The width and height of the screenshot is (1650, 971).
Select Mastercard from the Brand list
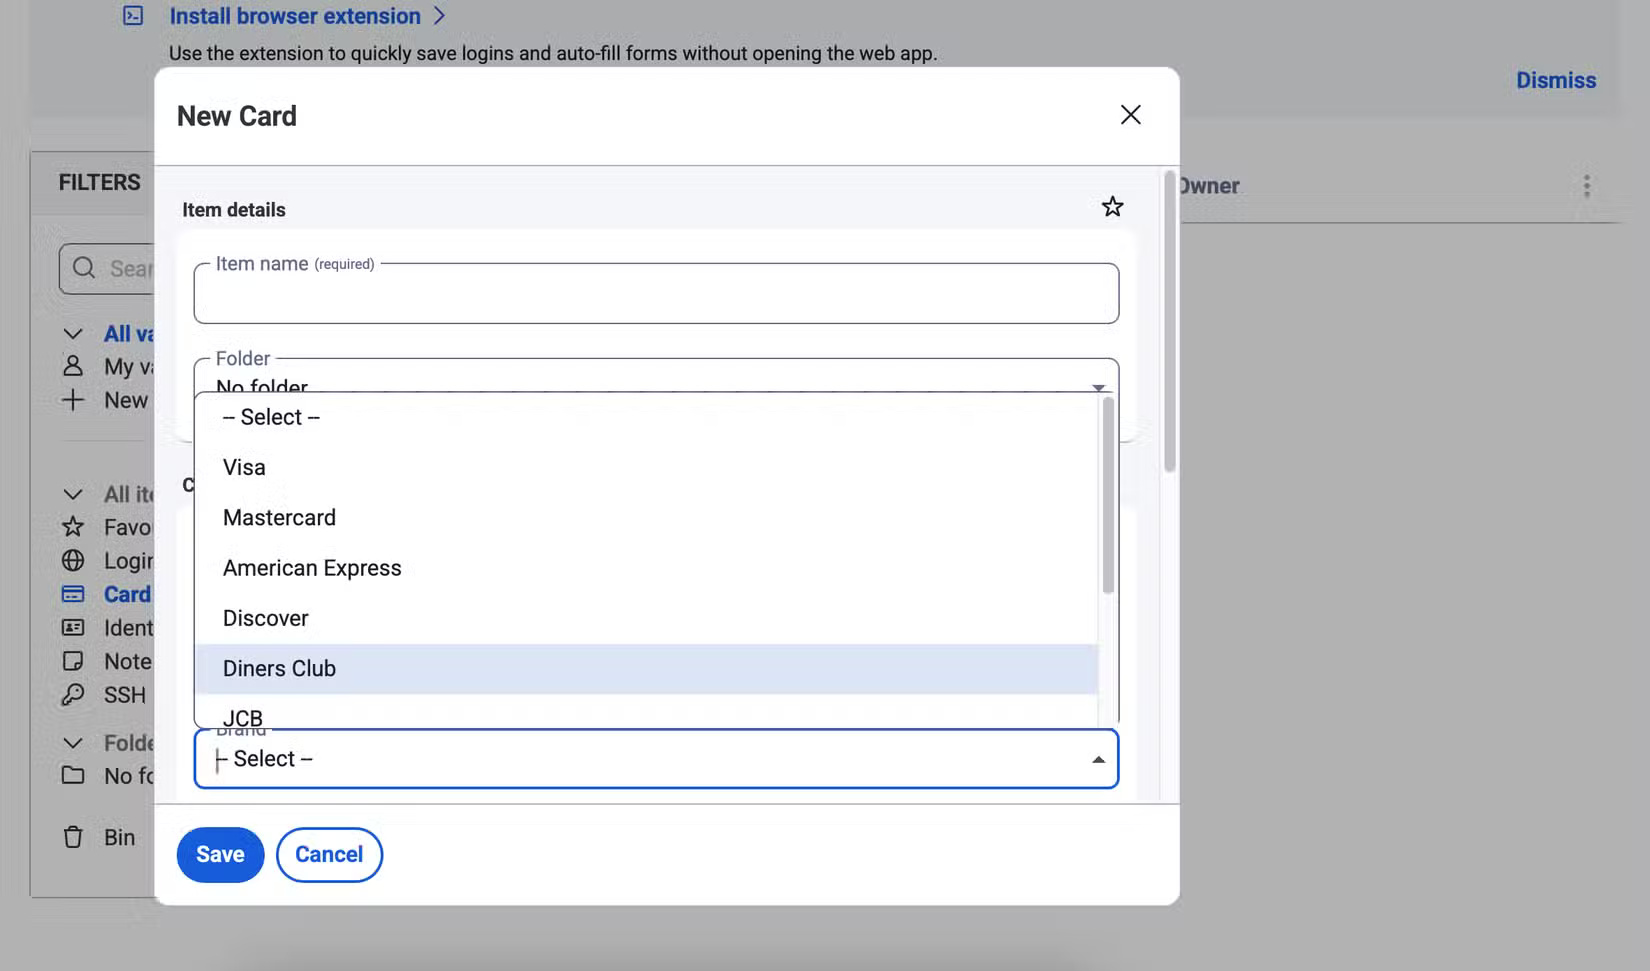coord(279,517)
